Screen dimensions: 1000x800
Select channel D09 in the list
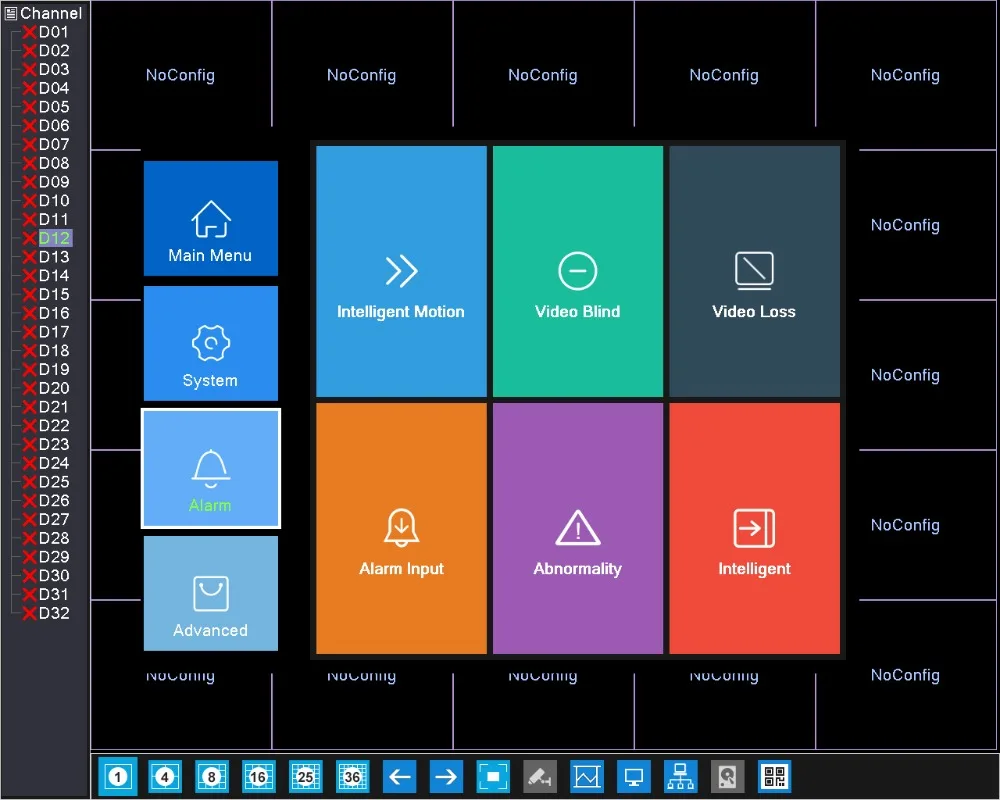[x=54, y=182]
